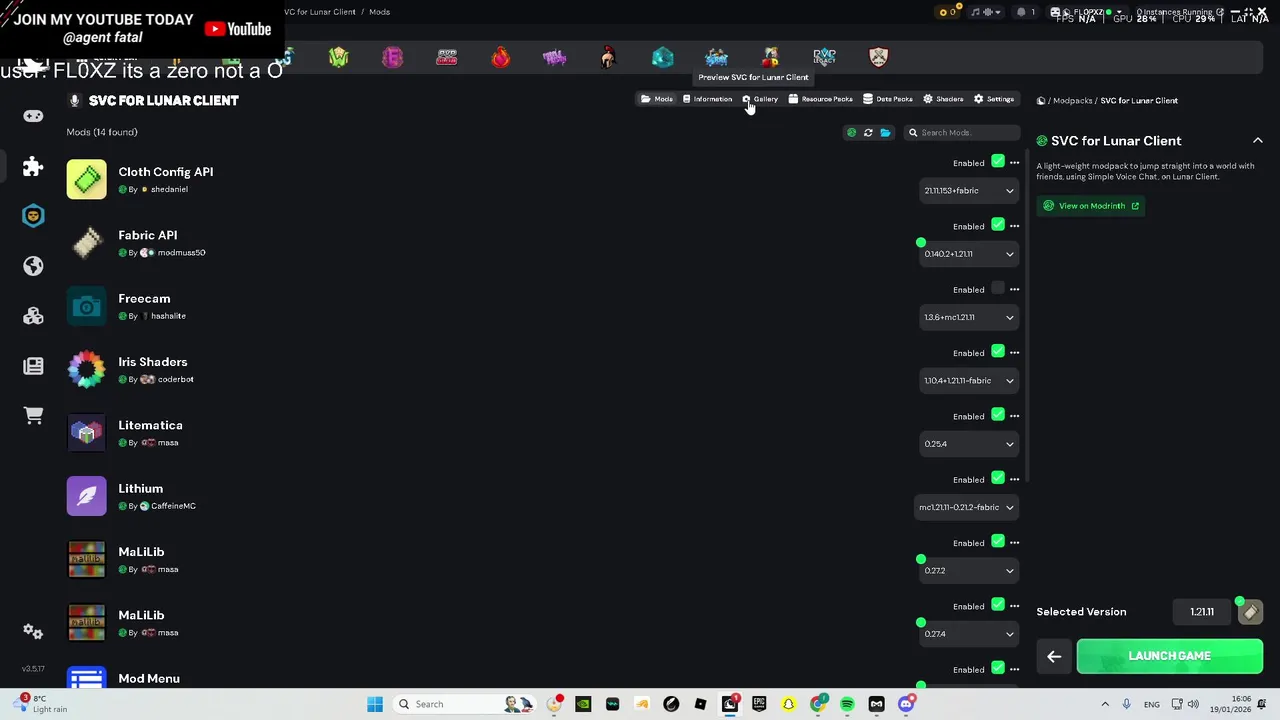Viewport: 1280px width, 720px height.
Task: Disable the Iris Shaders mod checkbox
Action: click(998, 352)
